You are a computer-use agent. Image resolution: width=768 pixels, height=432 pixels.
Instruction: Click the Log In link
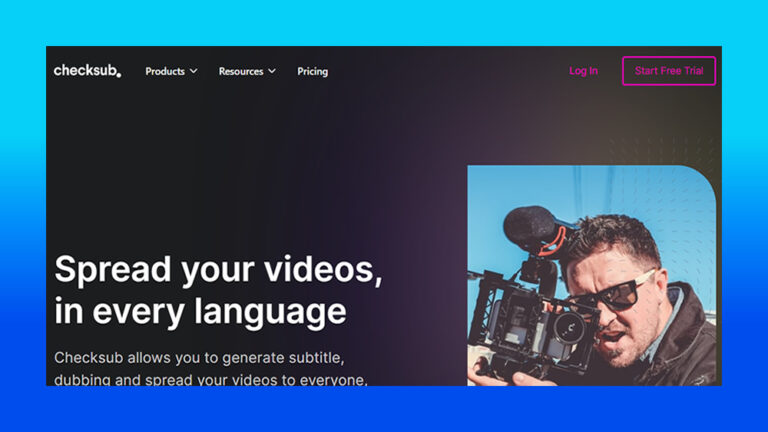pos(583,71)
